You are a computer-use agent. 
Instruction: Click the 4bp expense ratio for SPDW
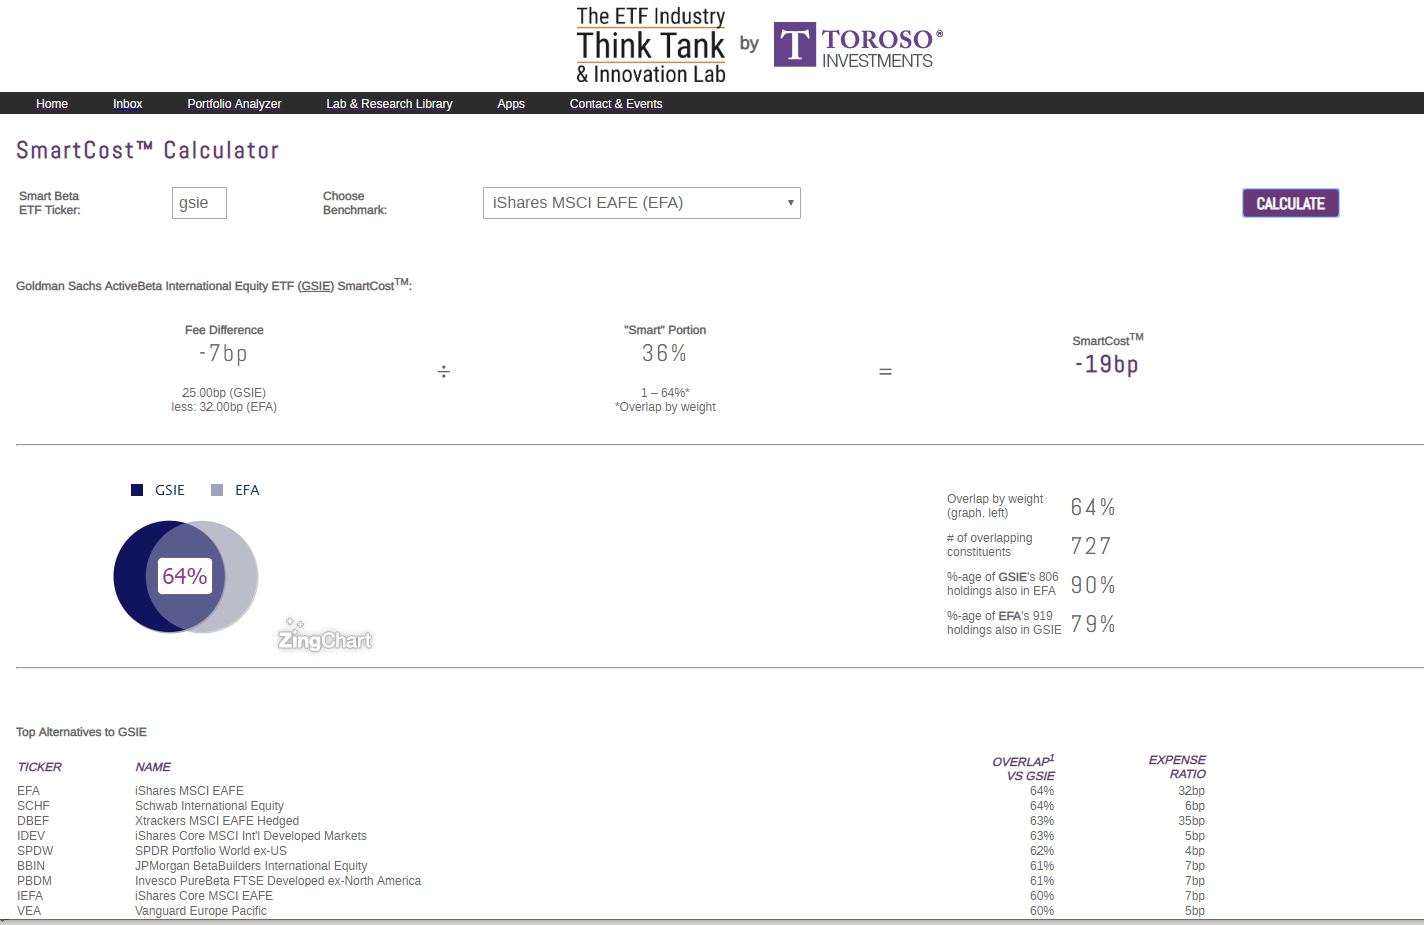point(1195,851)
